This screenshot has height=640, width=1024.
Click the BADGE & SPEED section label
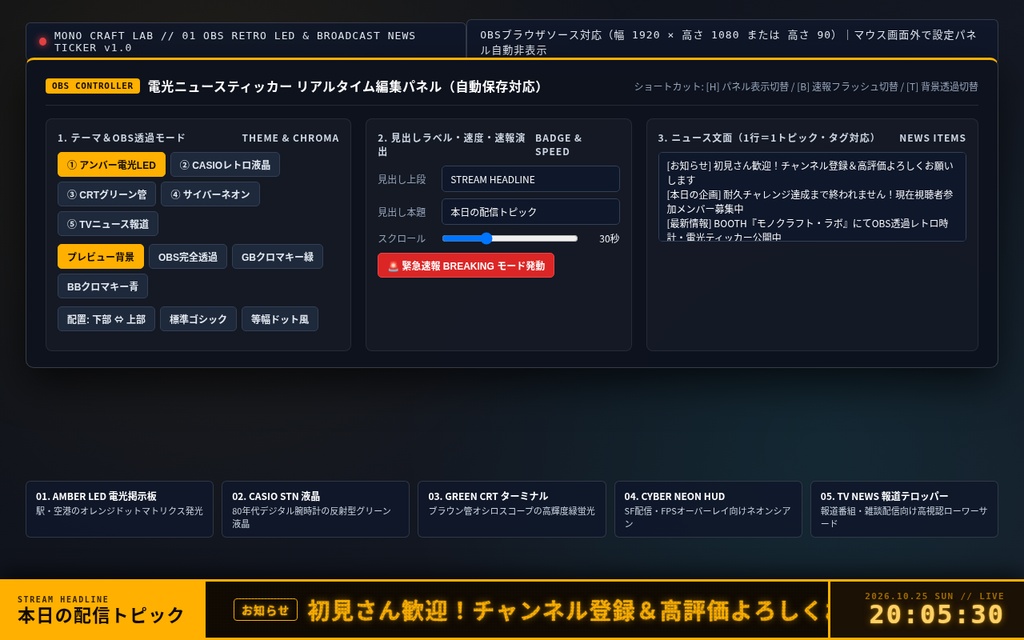558,144
